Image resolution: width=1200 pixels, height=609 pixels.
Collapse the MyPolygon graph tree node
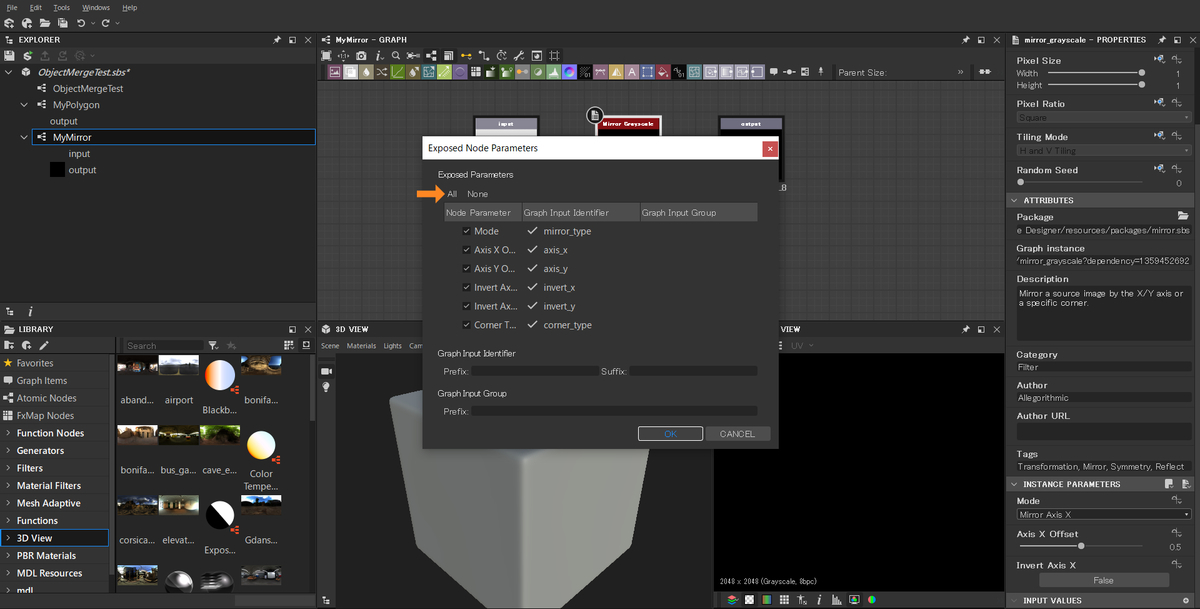tap(25, 104)
